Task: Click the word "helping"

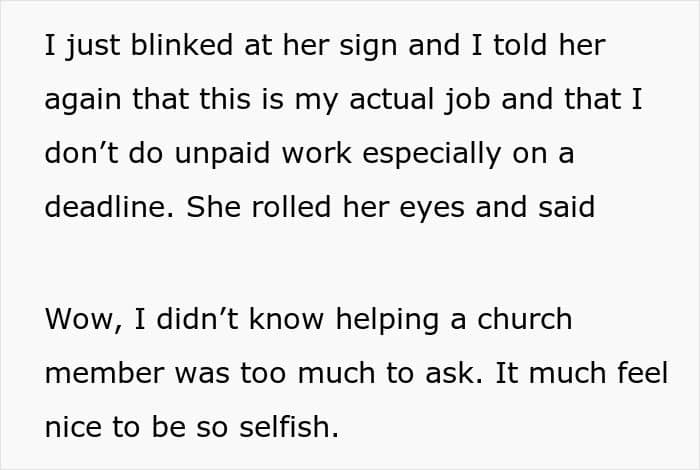Action: [x=387, y=320]
